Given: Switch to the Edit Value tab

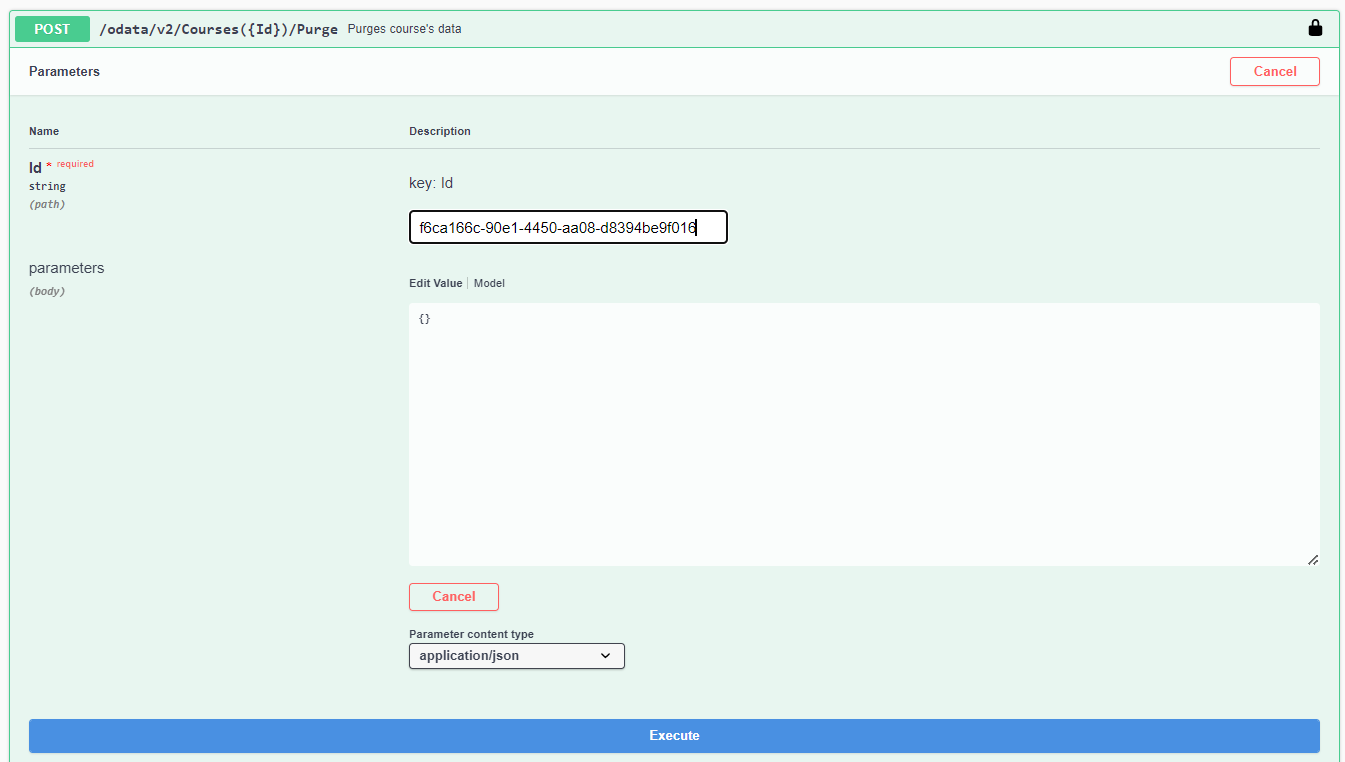Looking at the screenshot, I should pyautogui.click(x=435, y=283).
